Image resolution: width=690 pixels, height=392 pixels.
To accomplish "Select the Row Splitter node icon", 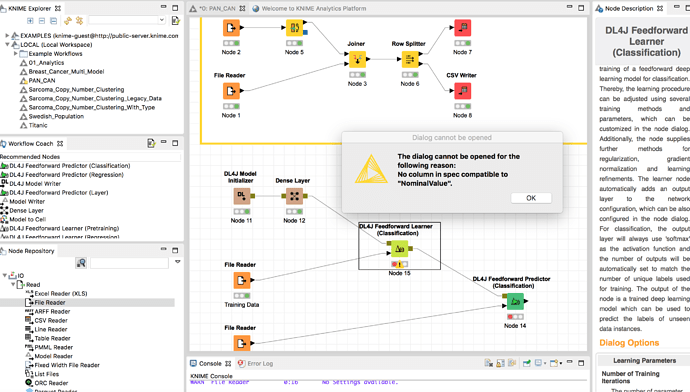I will (x=410, y=59).
